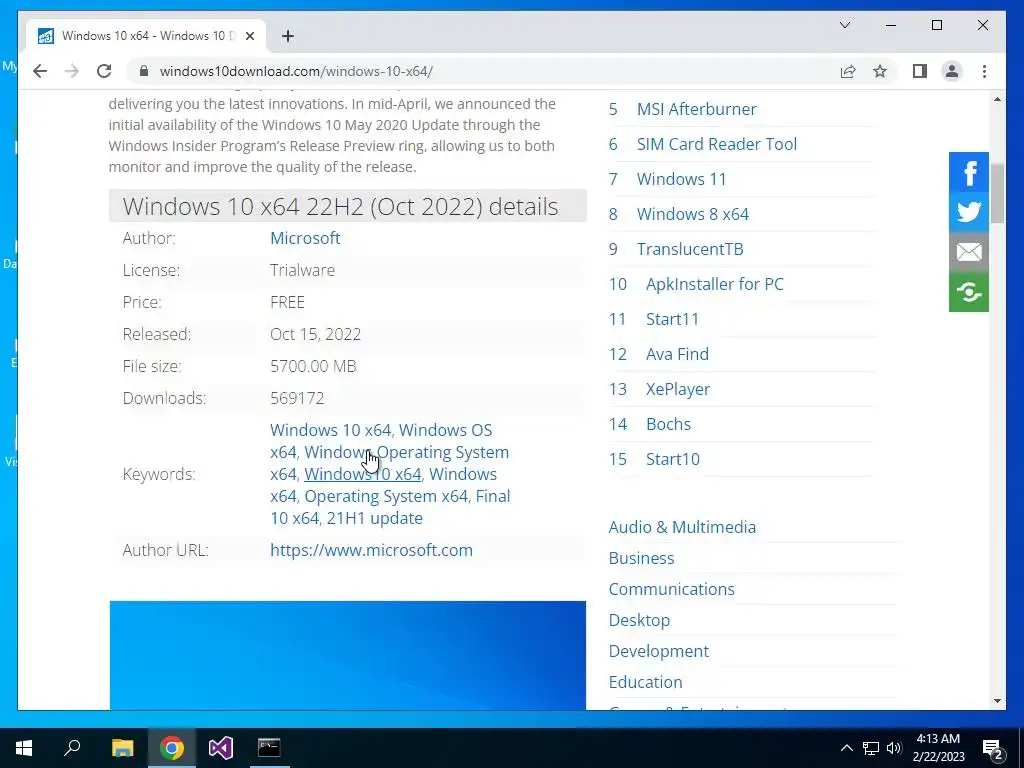Open SIM Card Reader Tool link
1024x768 pixels.
pyautogui.click(x=717, y=144)
